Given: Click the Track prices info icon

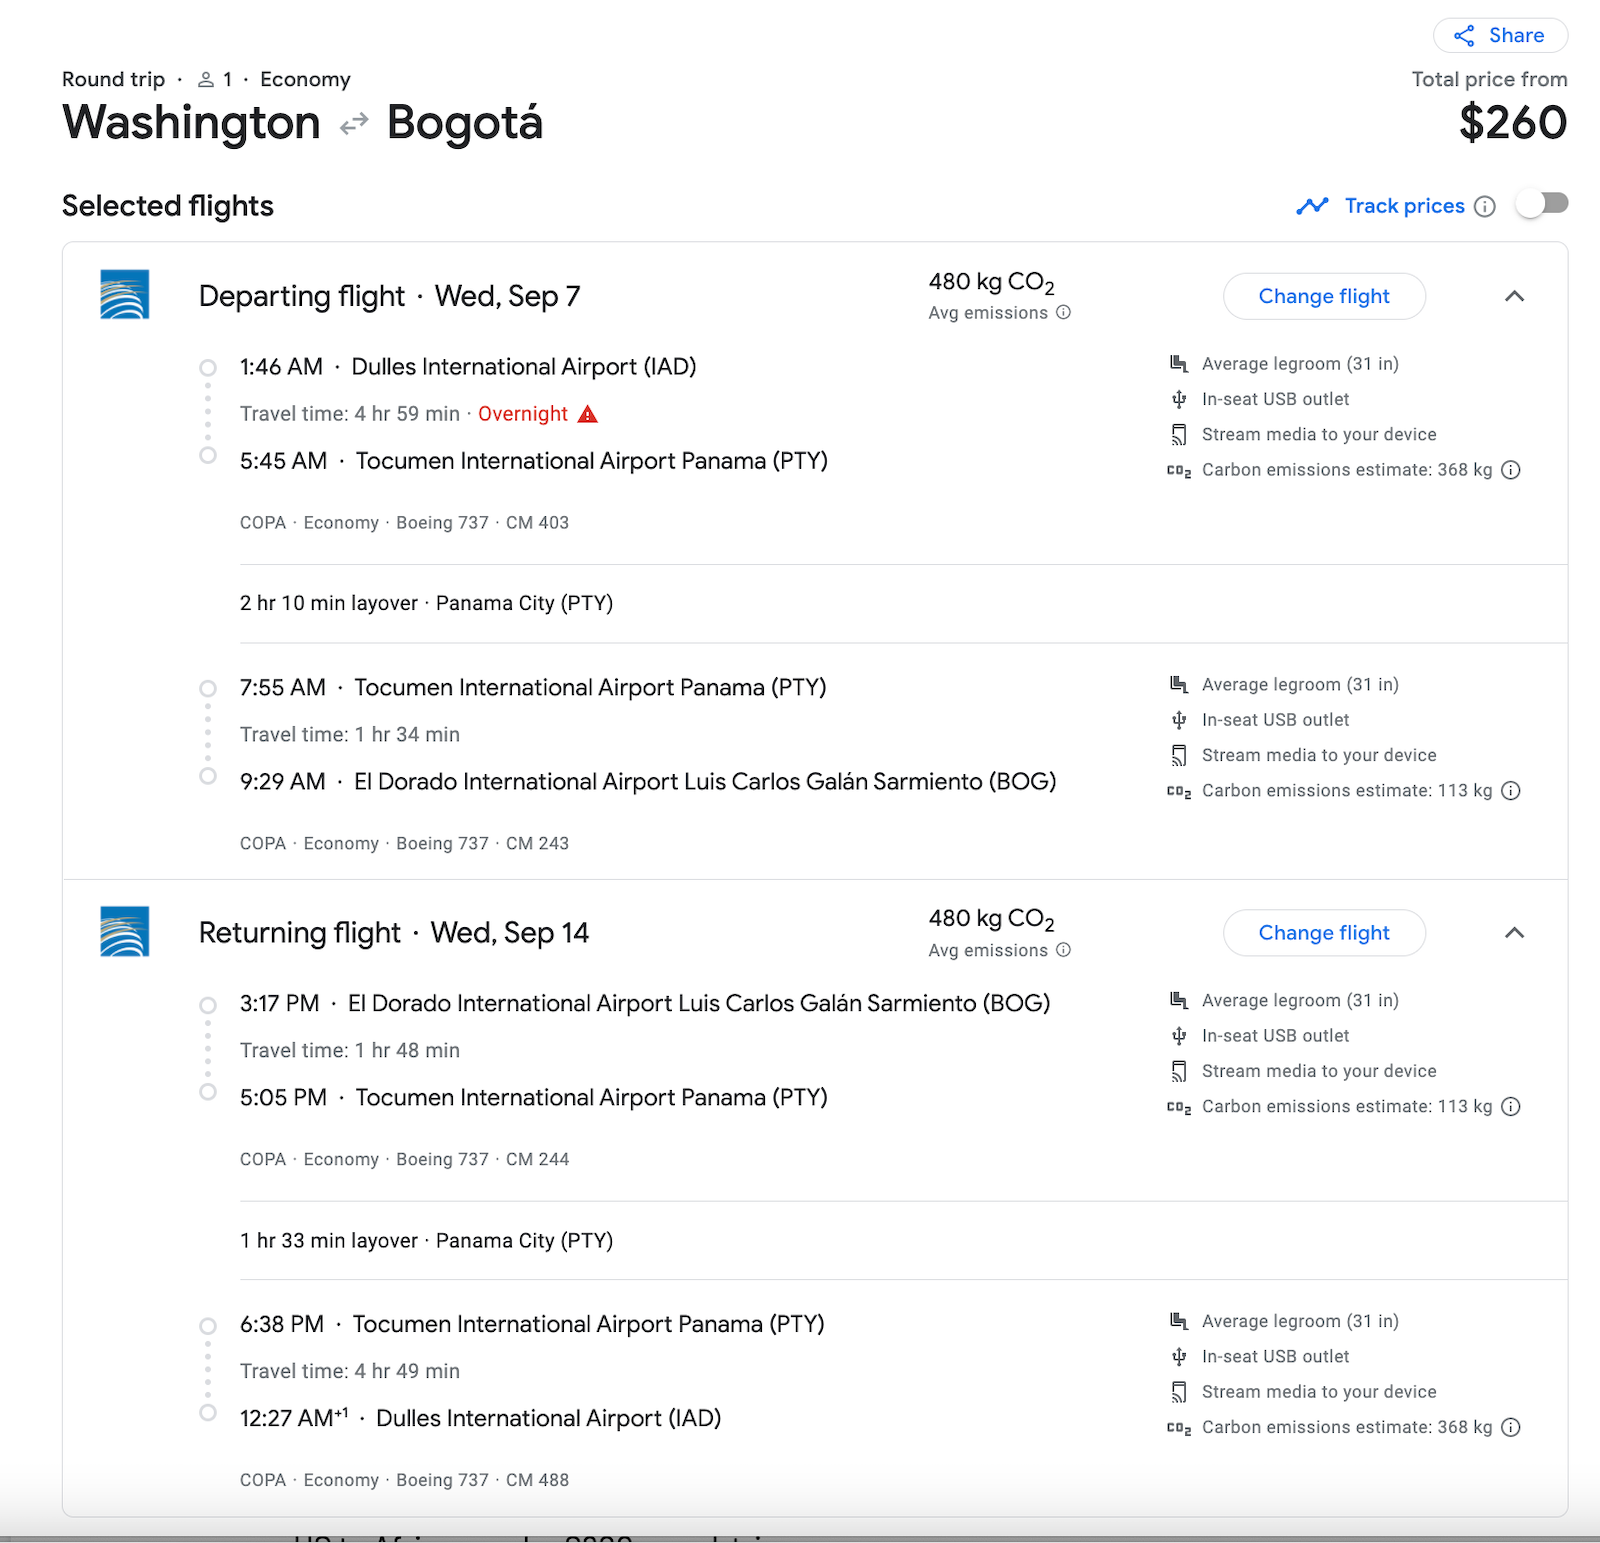Looking at the screenshot, I should point(1486,206).
